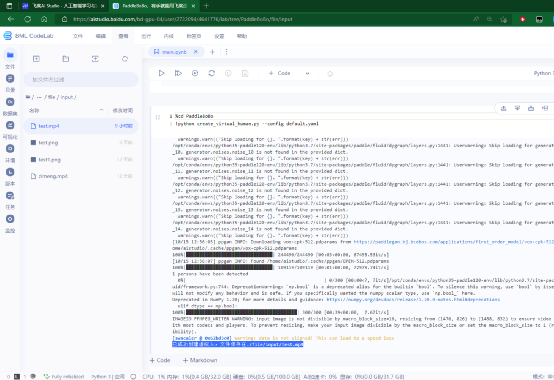The width and height of the screenshot is (554, 380).
Task: Open the cell type dropdown arrow next to Code
Action: 307,73
